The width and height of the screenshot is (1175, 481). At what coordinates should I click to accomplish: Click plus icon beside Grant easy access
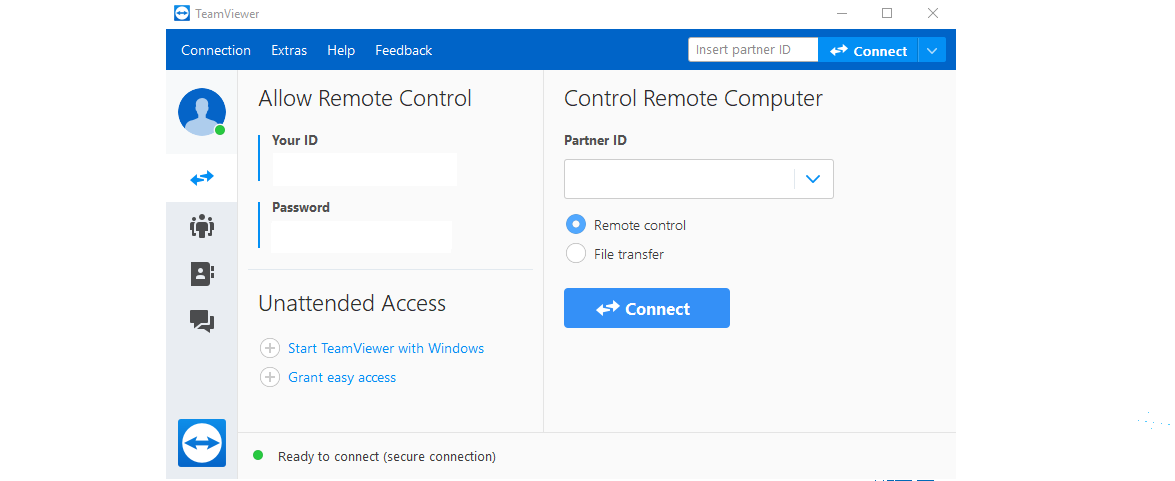[270, 377]
